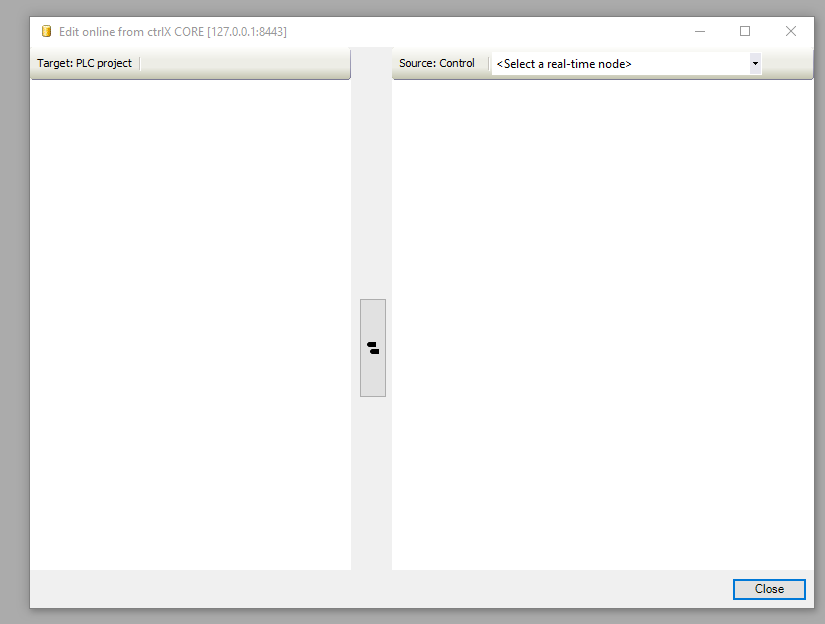Screen dimensions: 825x624
Task: Click the 'Target: PLC project' label
Action: (84, 63)
